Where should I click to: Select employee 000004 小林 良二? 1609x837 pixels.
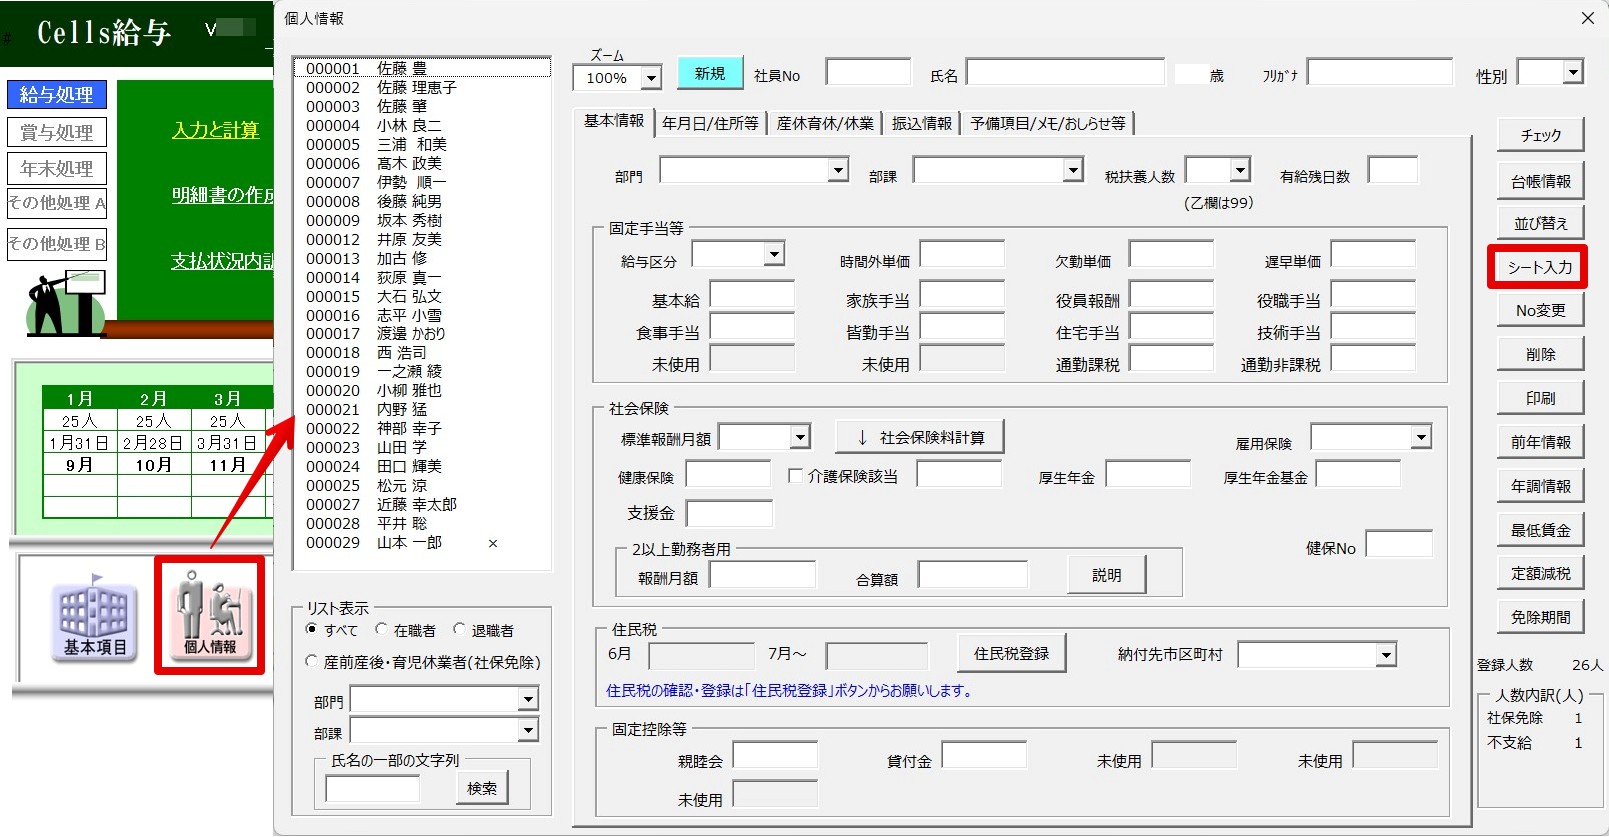(422, 125)
